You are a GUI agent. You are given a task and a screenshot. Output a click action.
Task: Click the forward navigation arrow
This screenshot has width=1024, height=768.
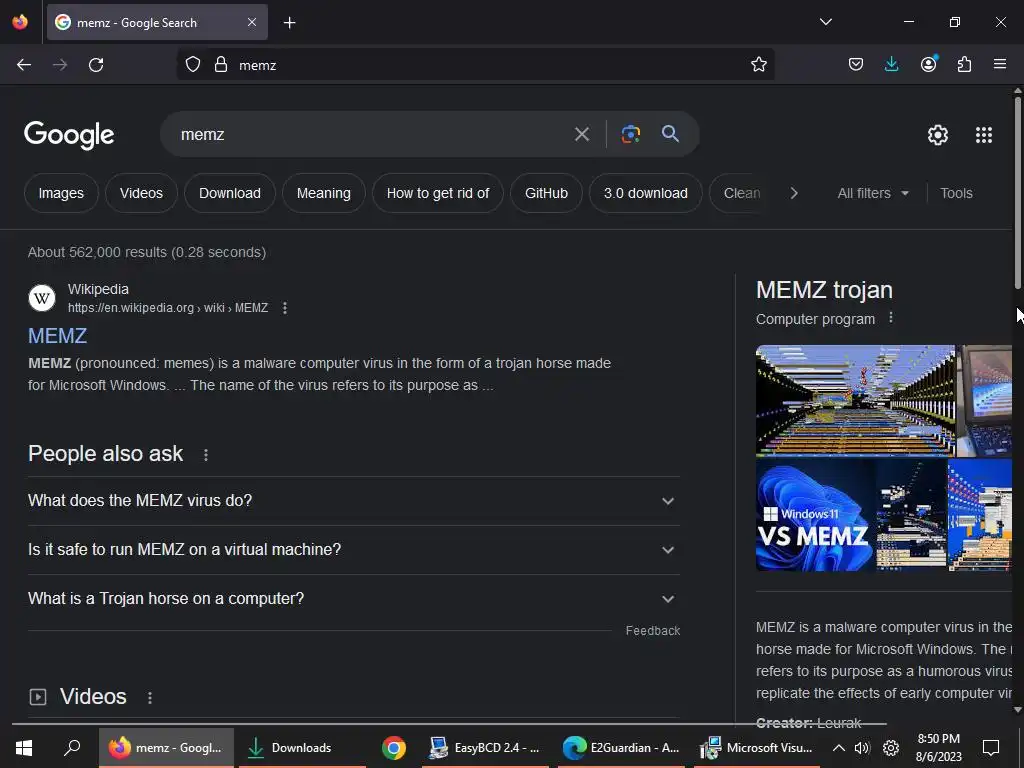(60, 65)
